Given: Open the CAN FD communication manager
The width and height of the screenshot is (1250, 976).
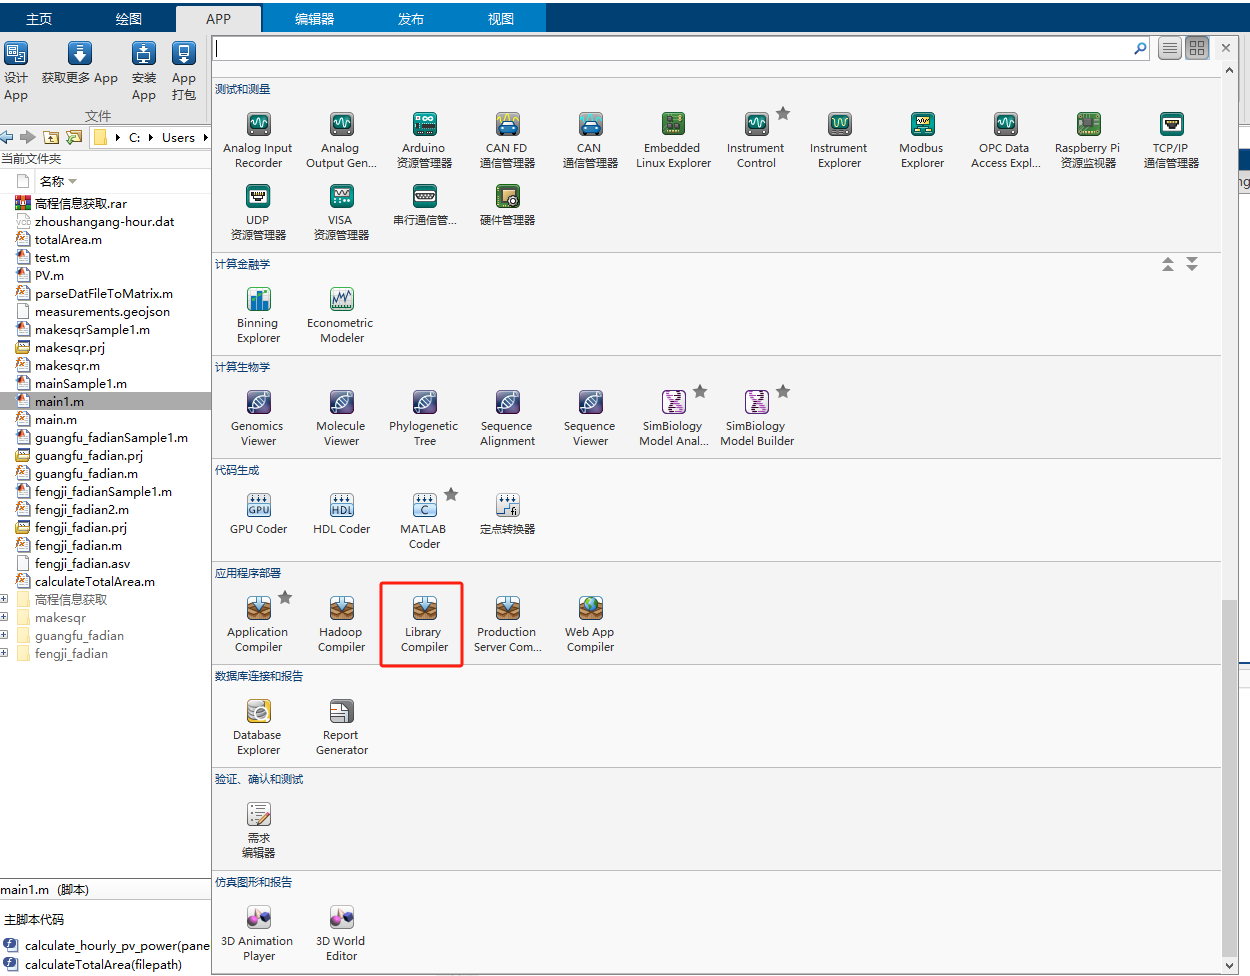Looking at the screenshot, I should tap(507, 140).
